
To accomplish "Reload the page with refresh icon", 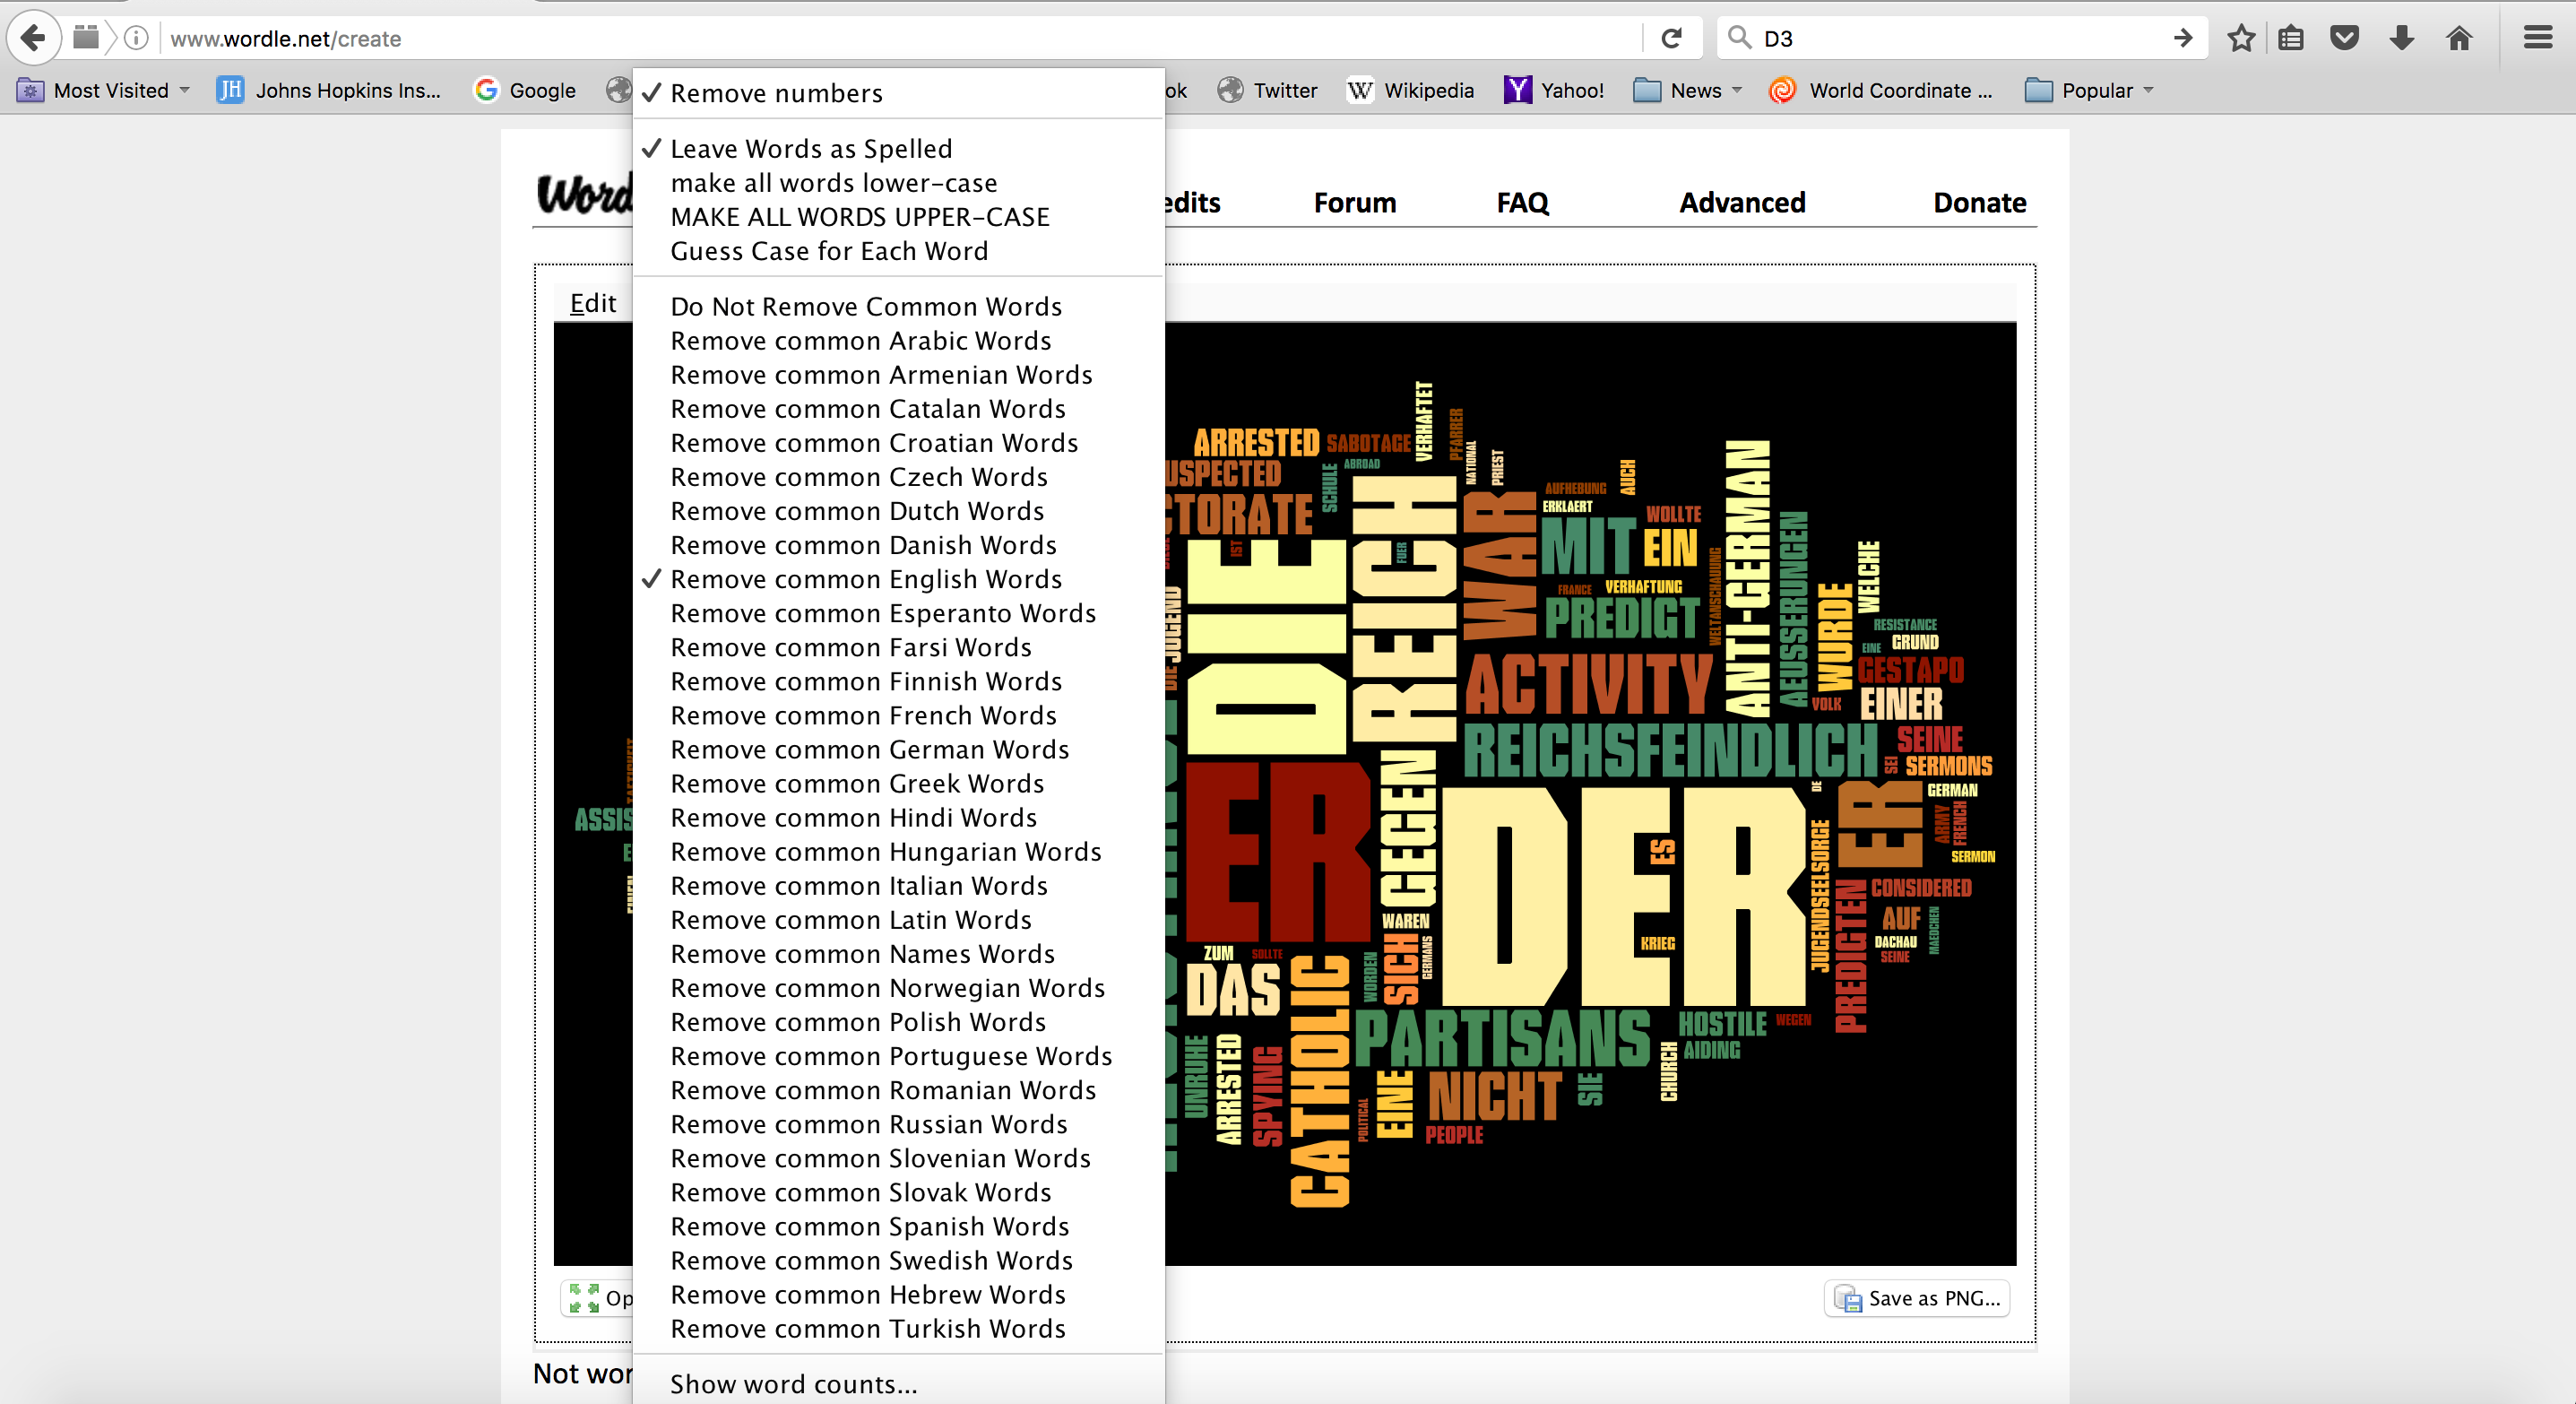I will [1671, 38].
